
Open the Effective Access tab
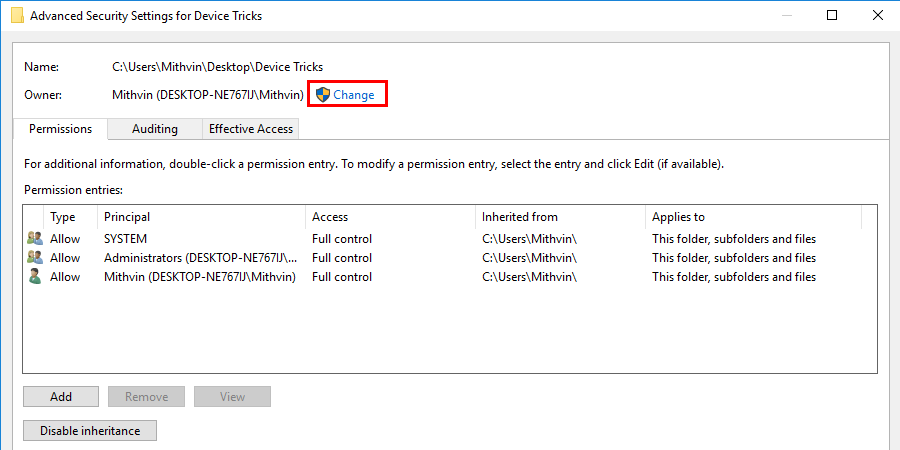251,129
